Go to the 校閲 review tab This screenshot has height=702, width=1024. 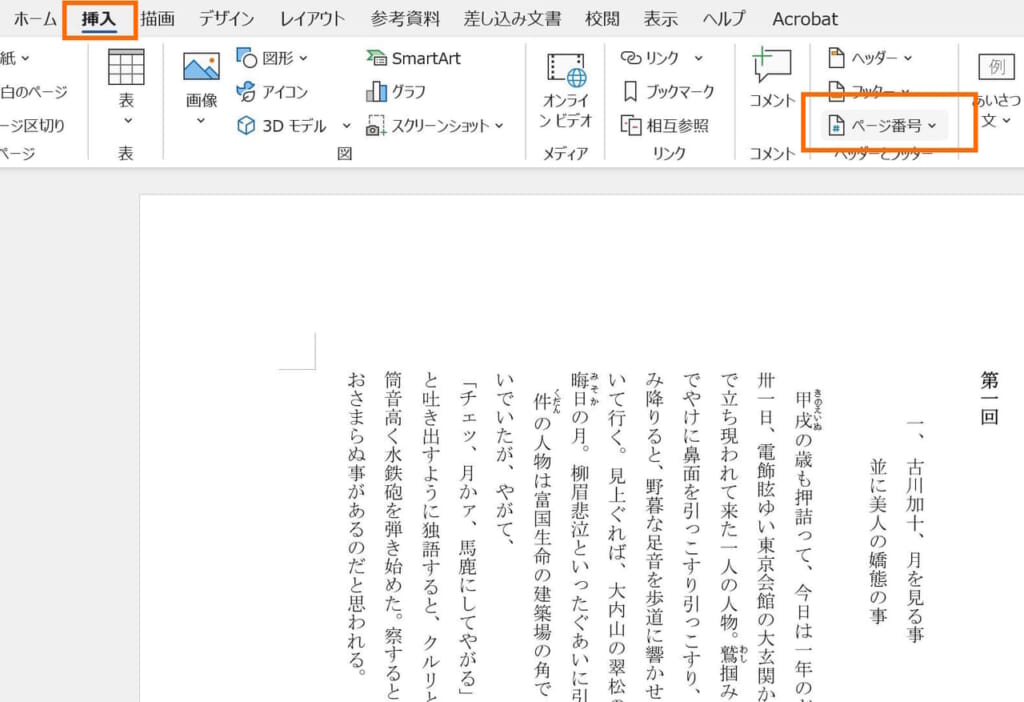click(602, 19)
